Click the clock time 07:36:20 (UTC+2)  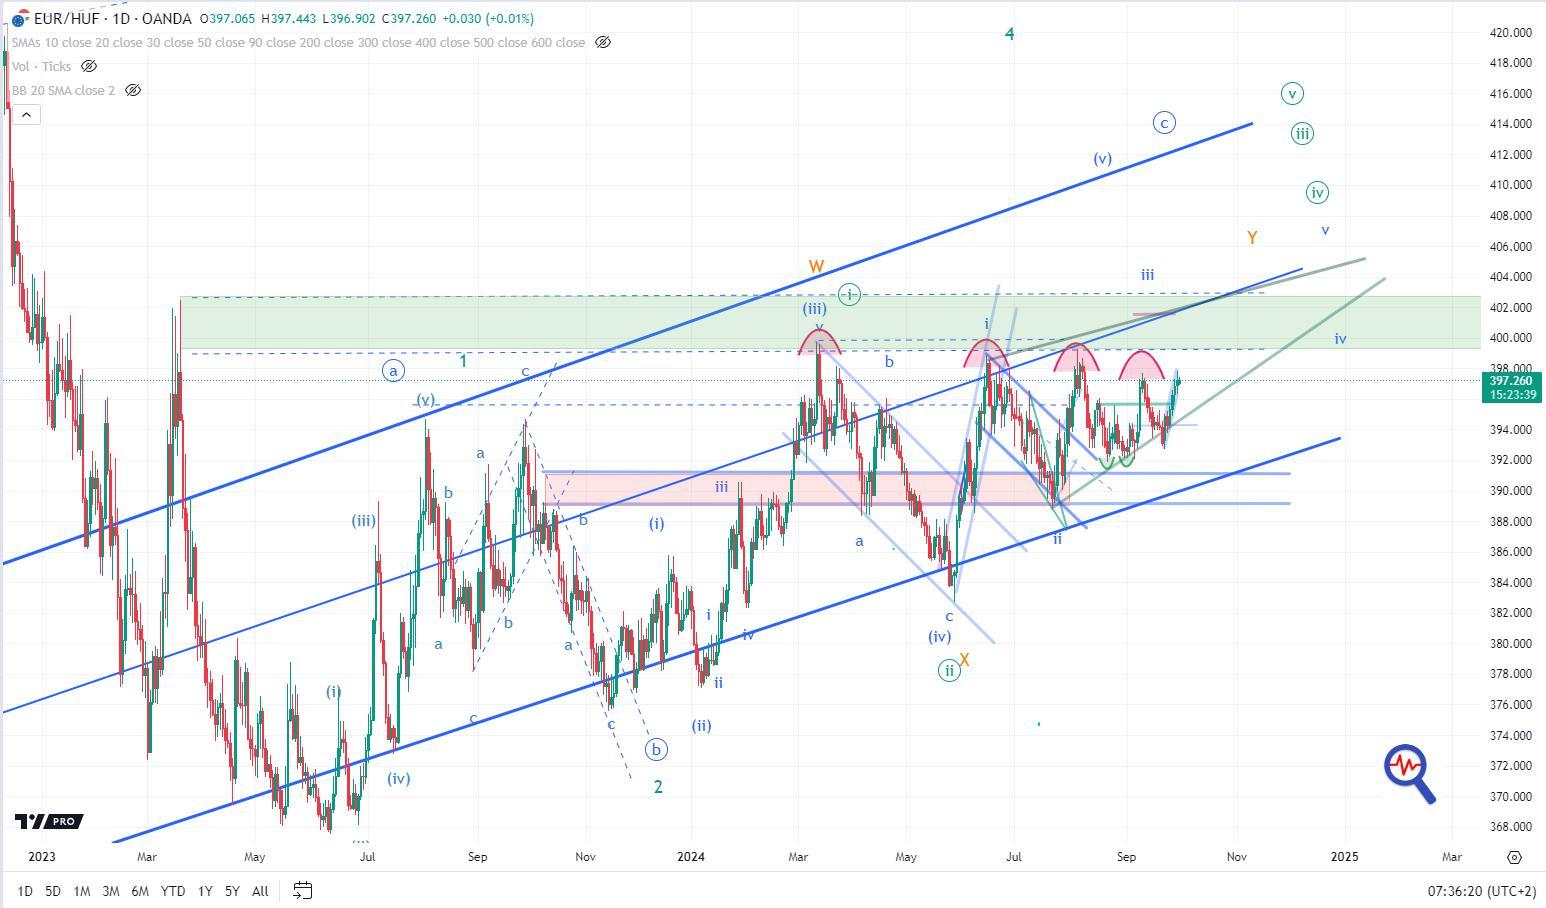click(1481, 890)
